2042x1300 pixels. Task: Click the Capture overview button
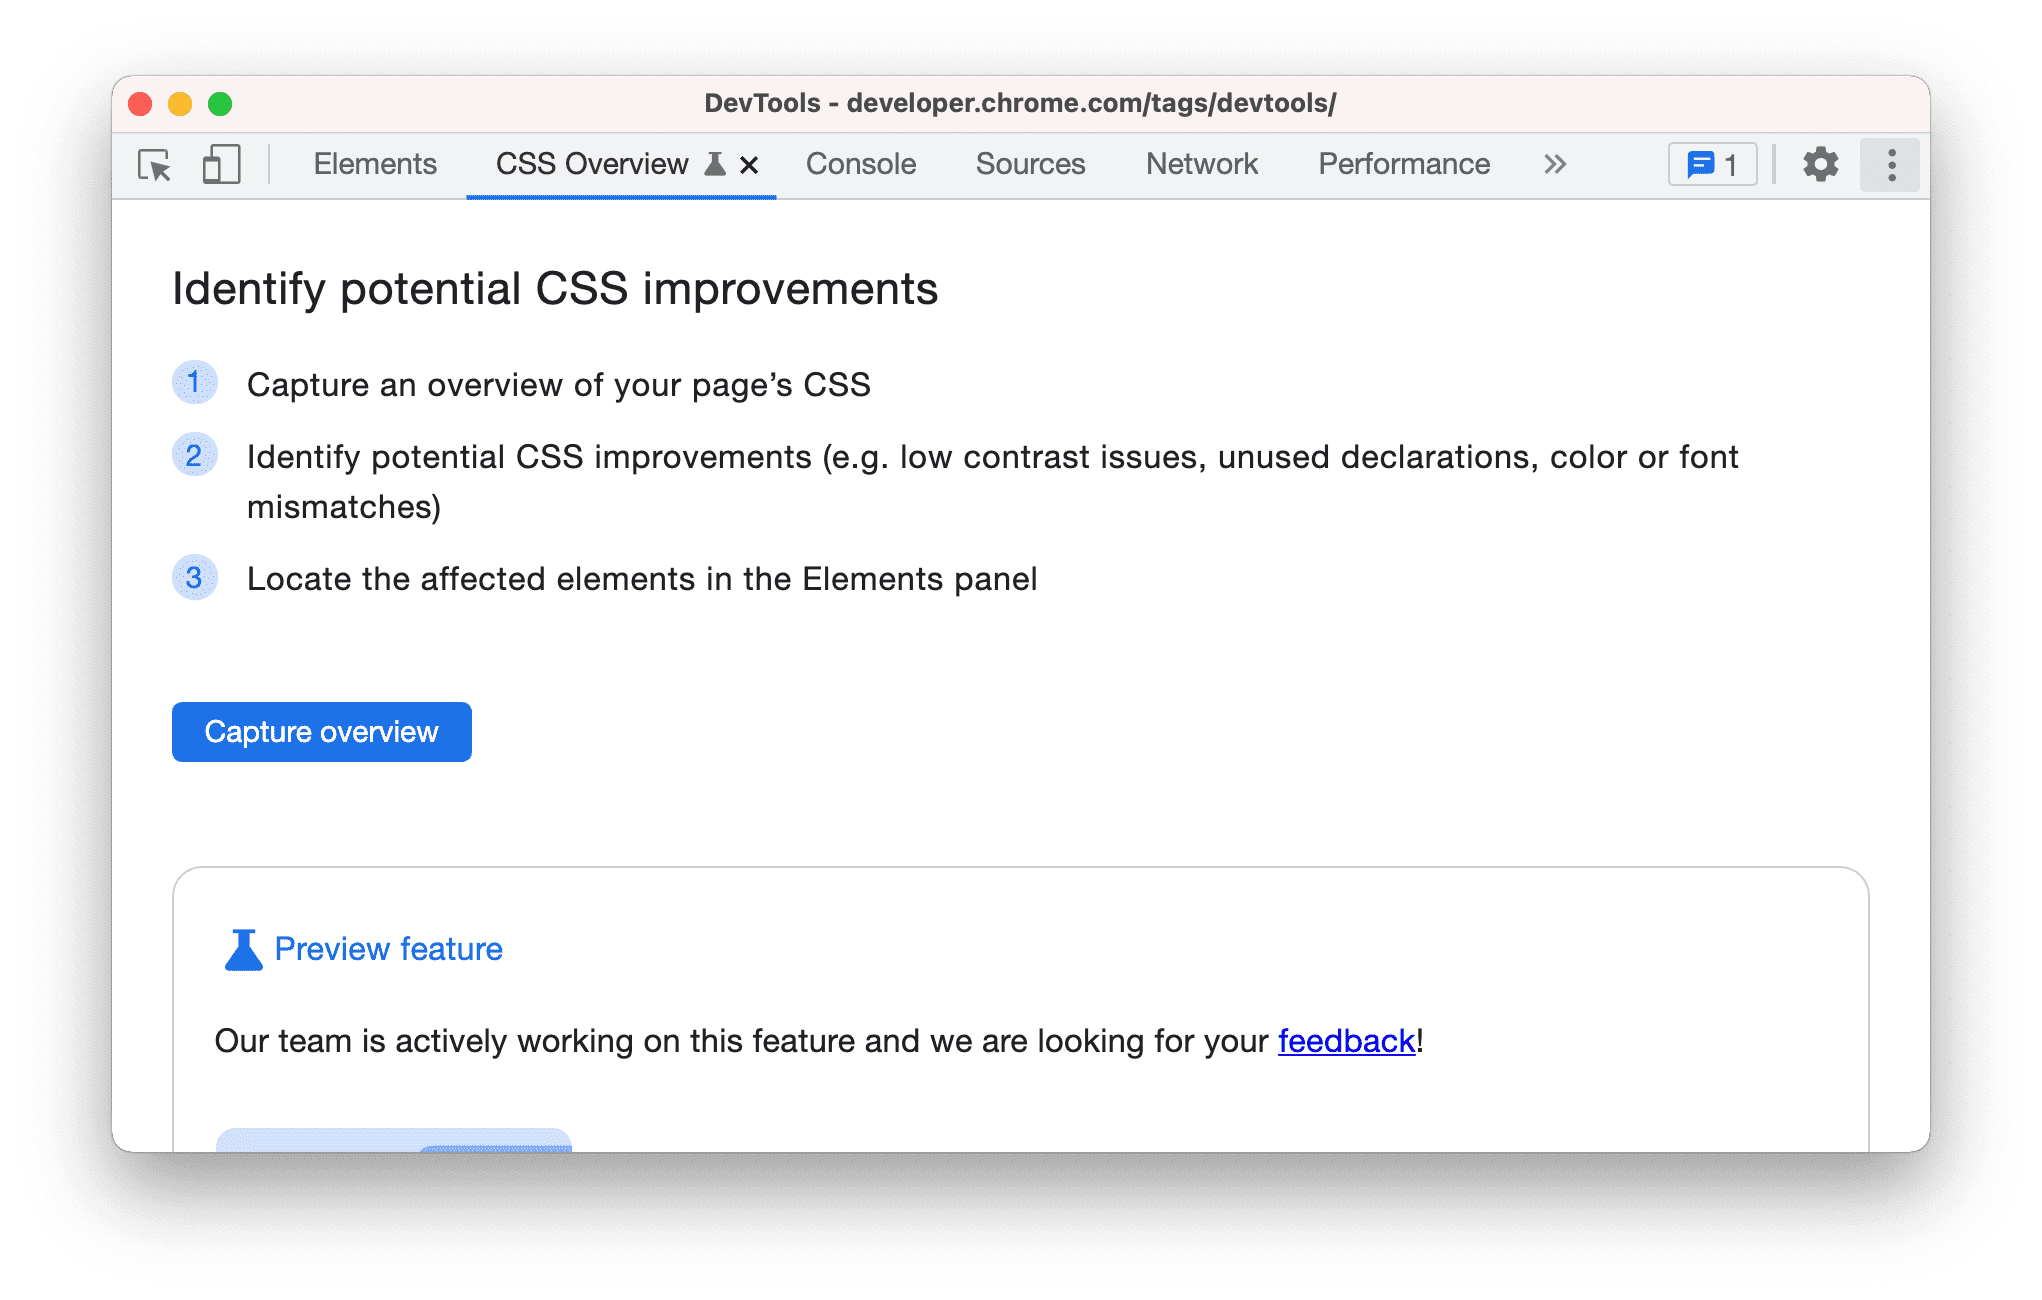(x=321, y=731)
